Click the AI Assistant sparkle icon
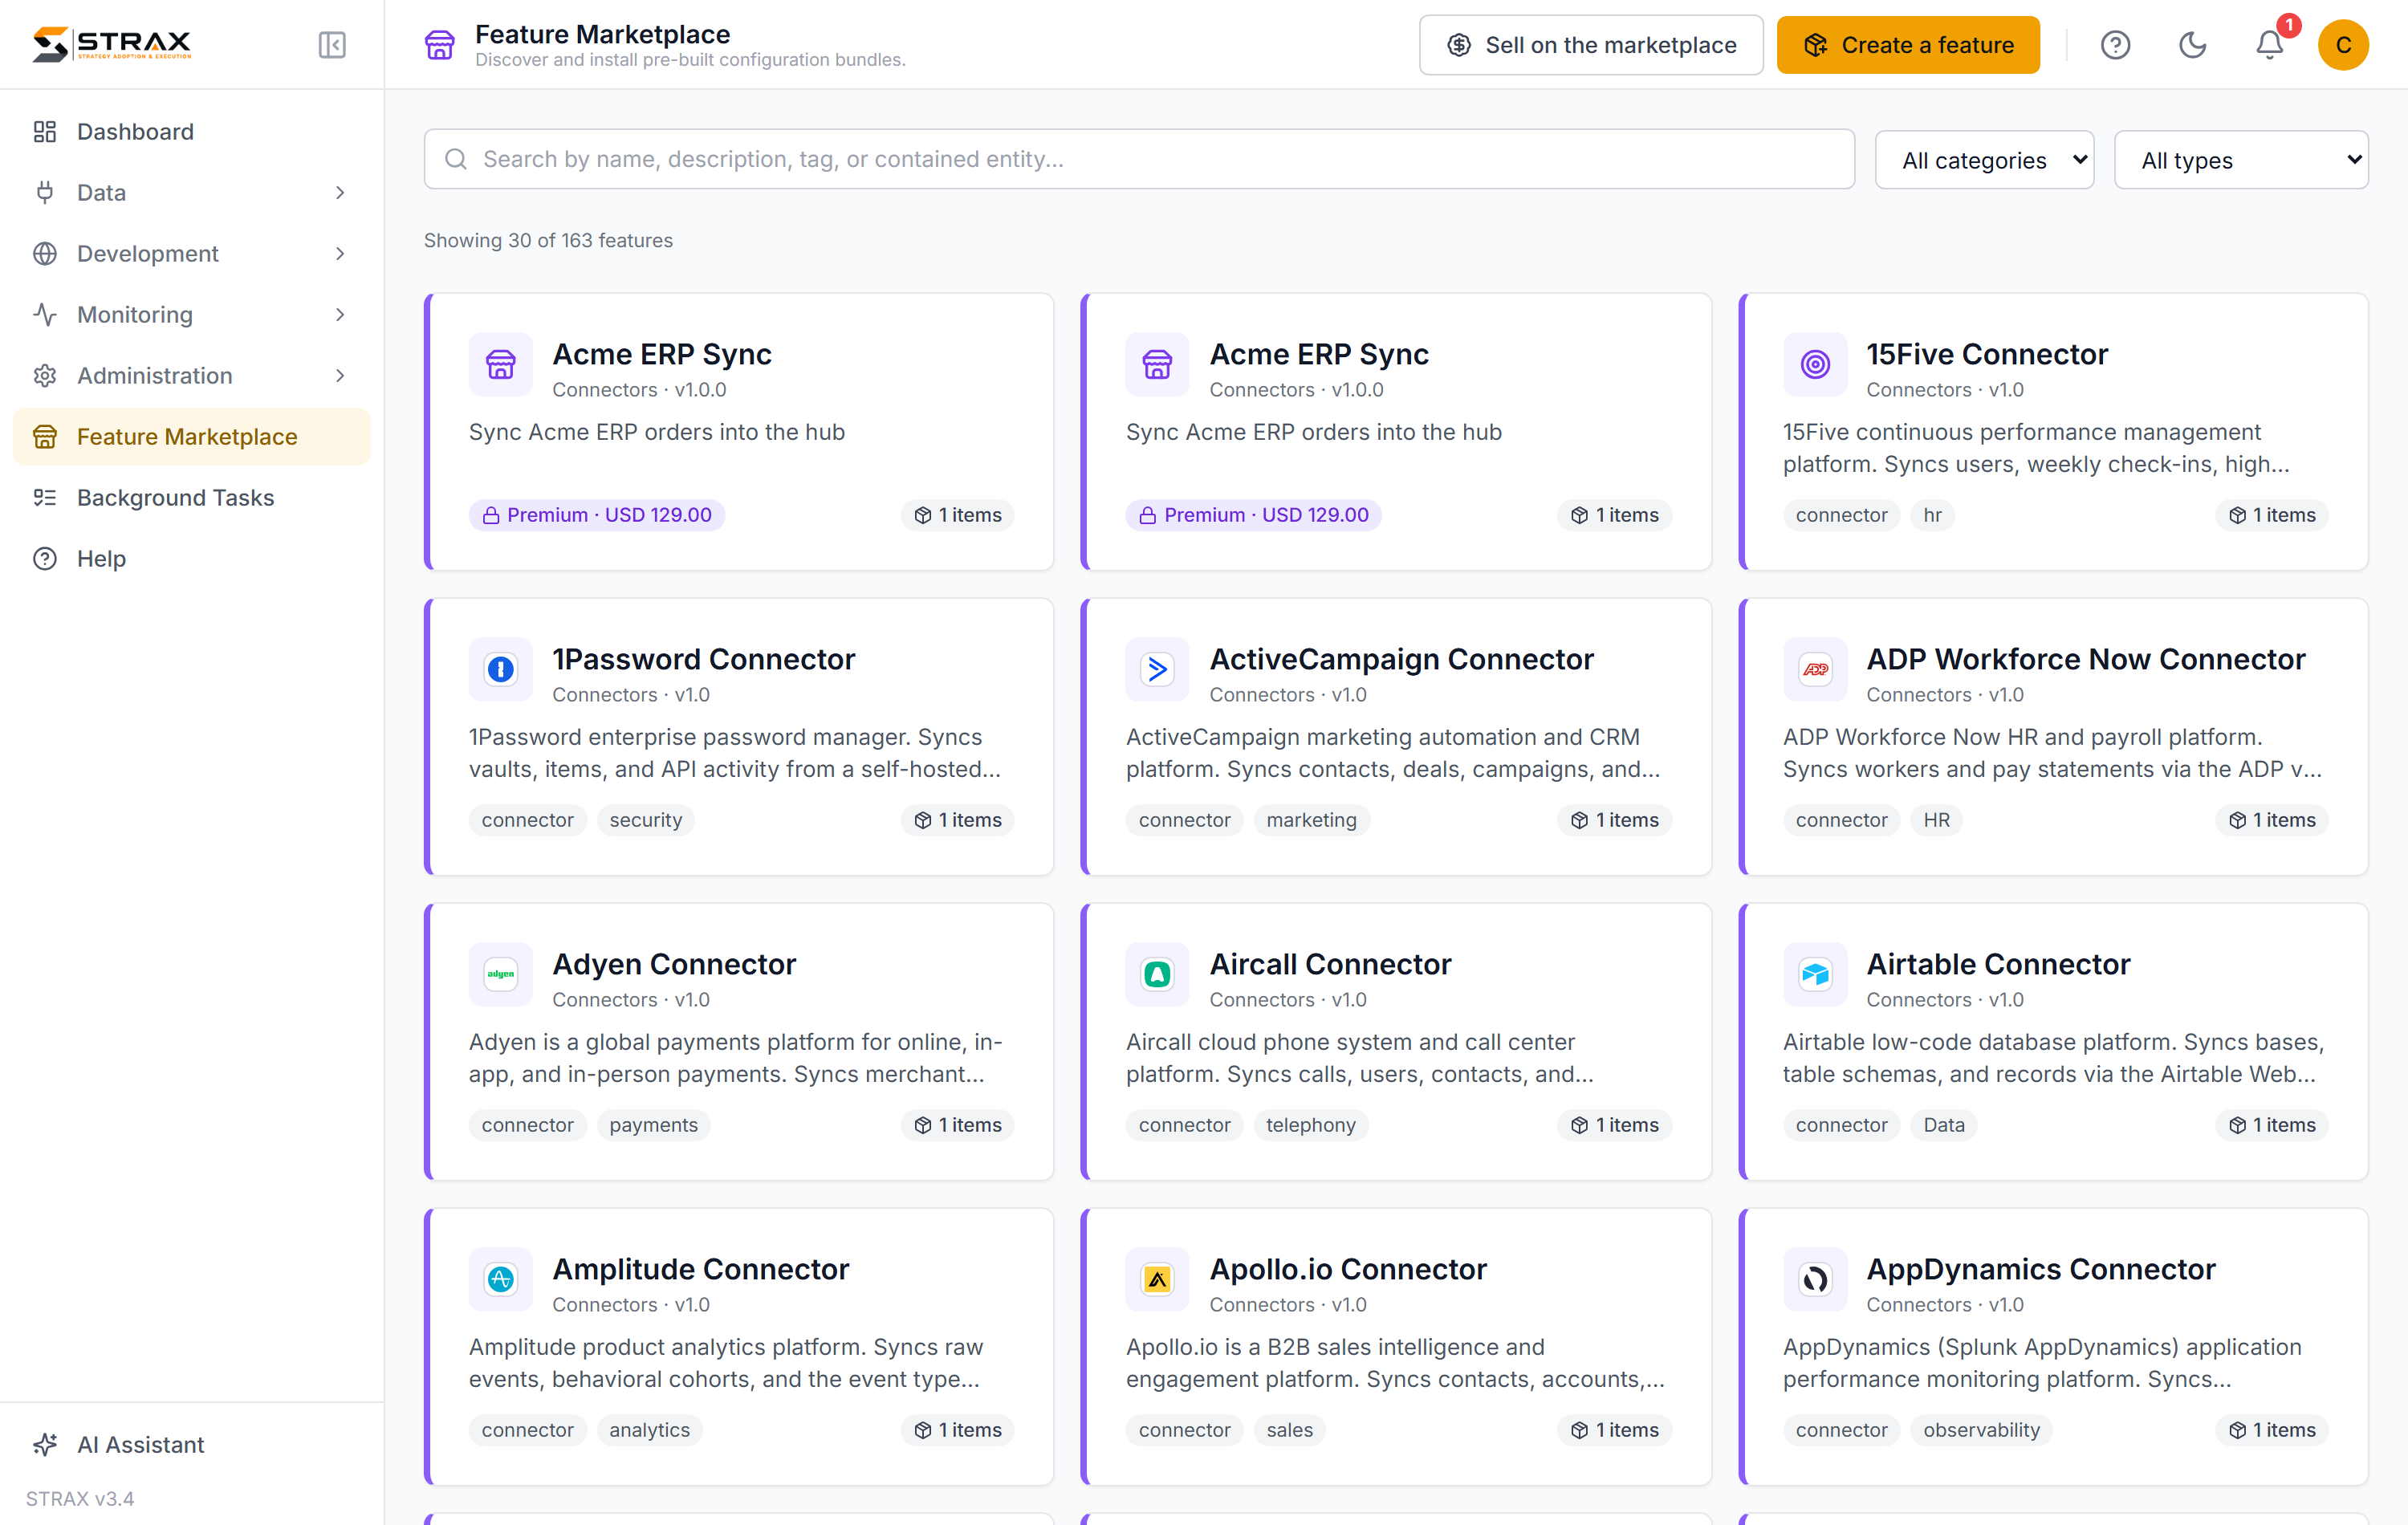The image size is (2408, 1525). pyautogui.click(x=45, y=1445)
